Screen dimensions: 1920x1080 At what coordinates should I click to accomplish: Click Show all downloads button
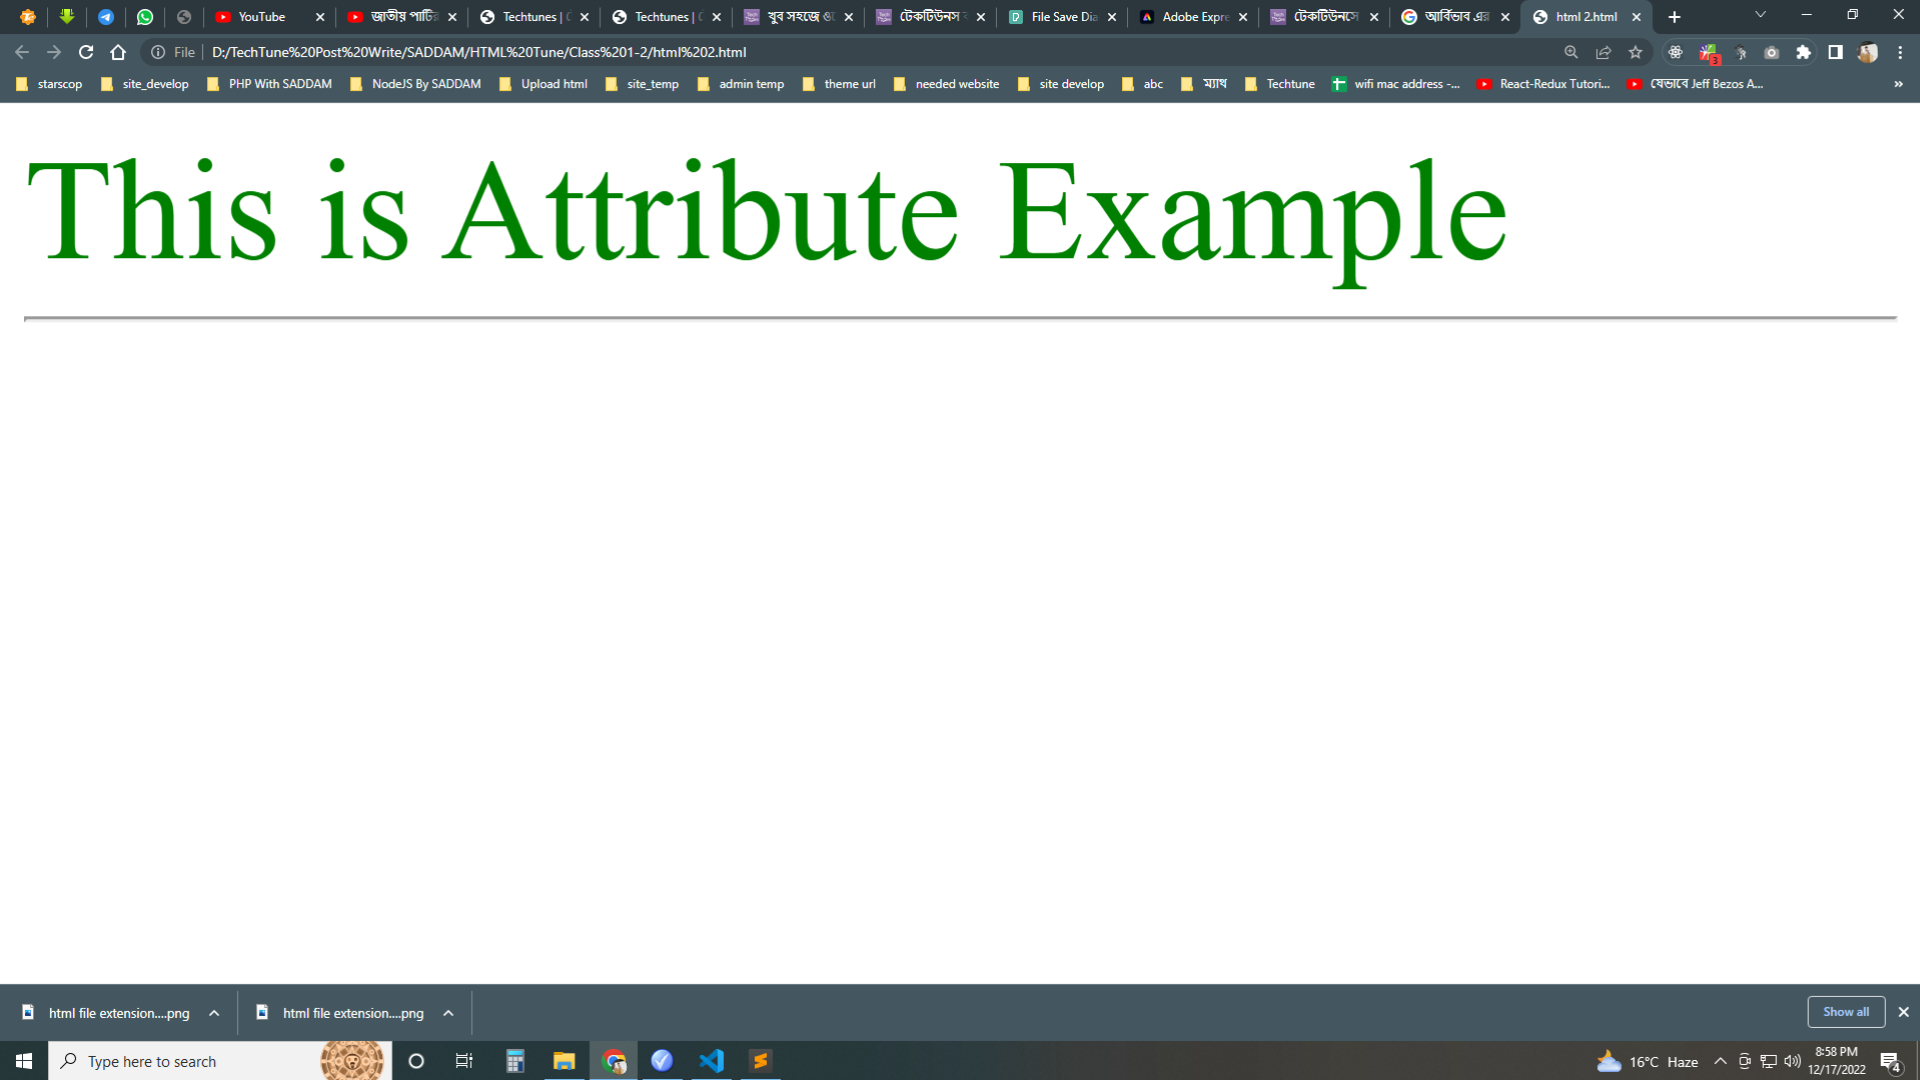coord(1845,1012)
